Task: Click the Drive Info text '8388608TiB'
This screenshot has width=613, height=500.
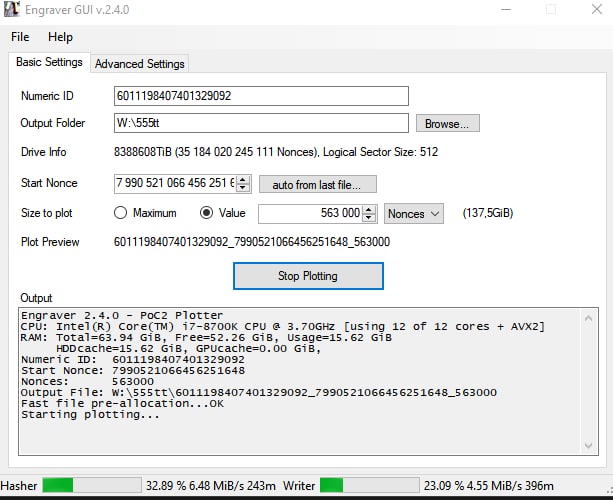Action: pos(143,152)
